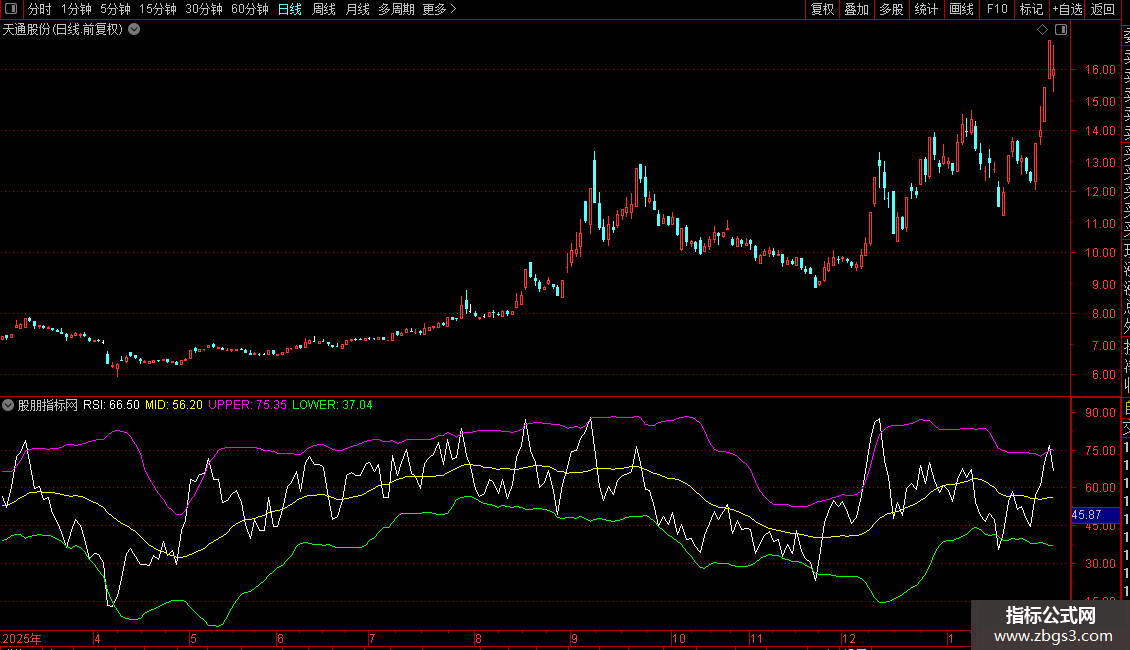The image size is (1130, 650).
Task: Expand the 更多 periods menu
Action: click(x=439, y=9)
